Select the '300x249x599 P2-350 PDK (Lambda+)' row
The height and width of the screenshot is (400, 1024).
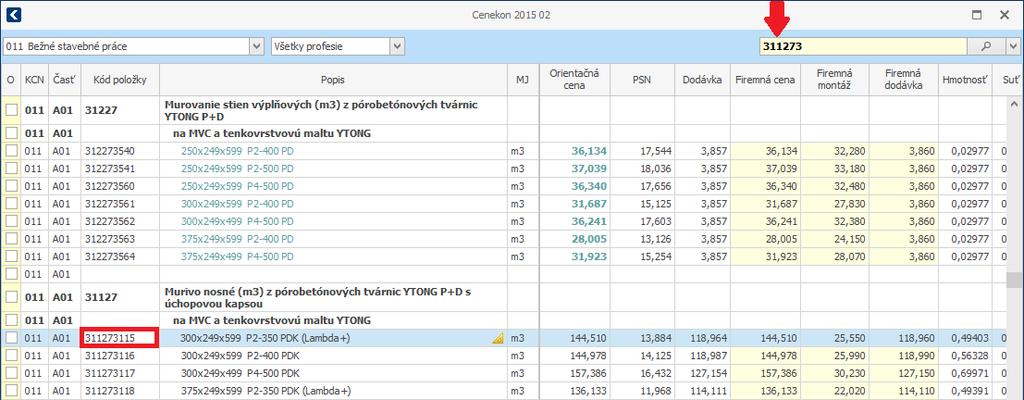503,338
